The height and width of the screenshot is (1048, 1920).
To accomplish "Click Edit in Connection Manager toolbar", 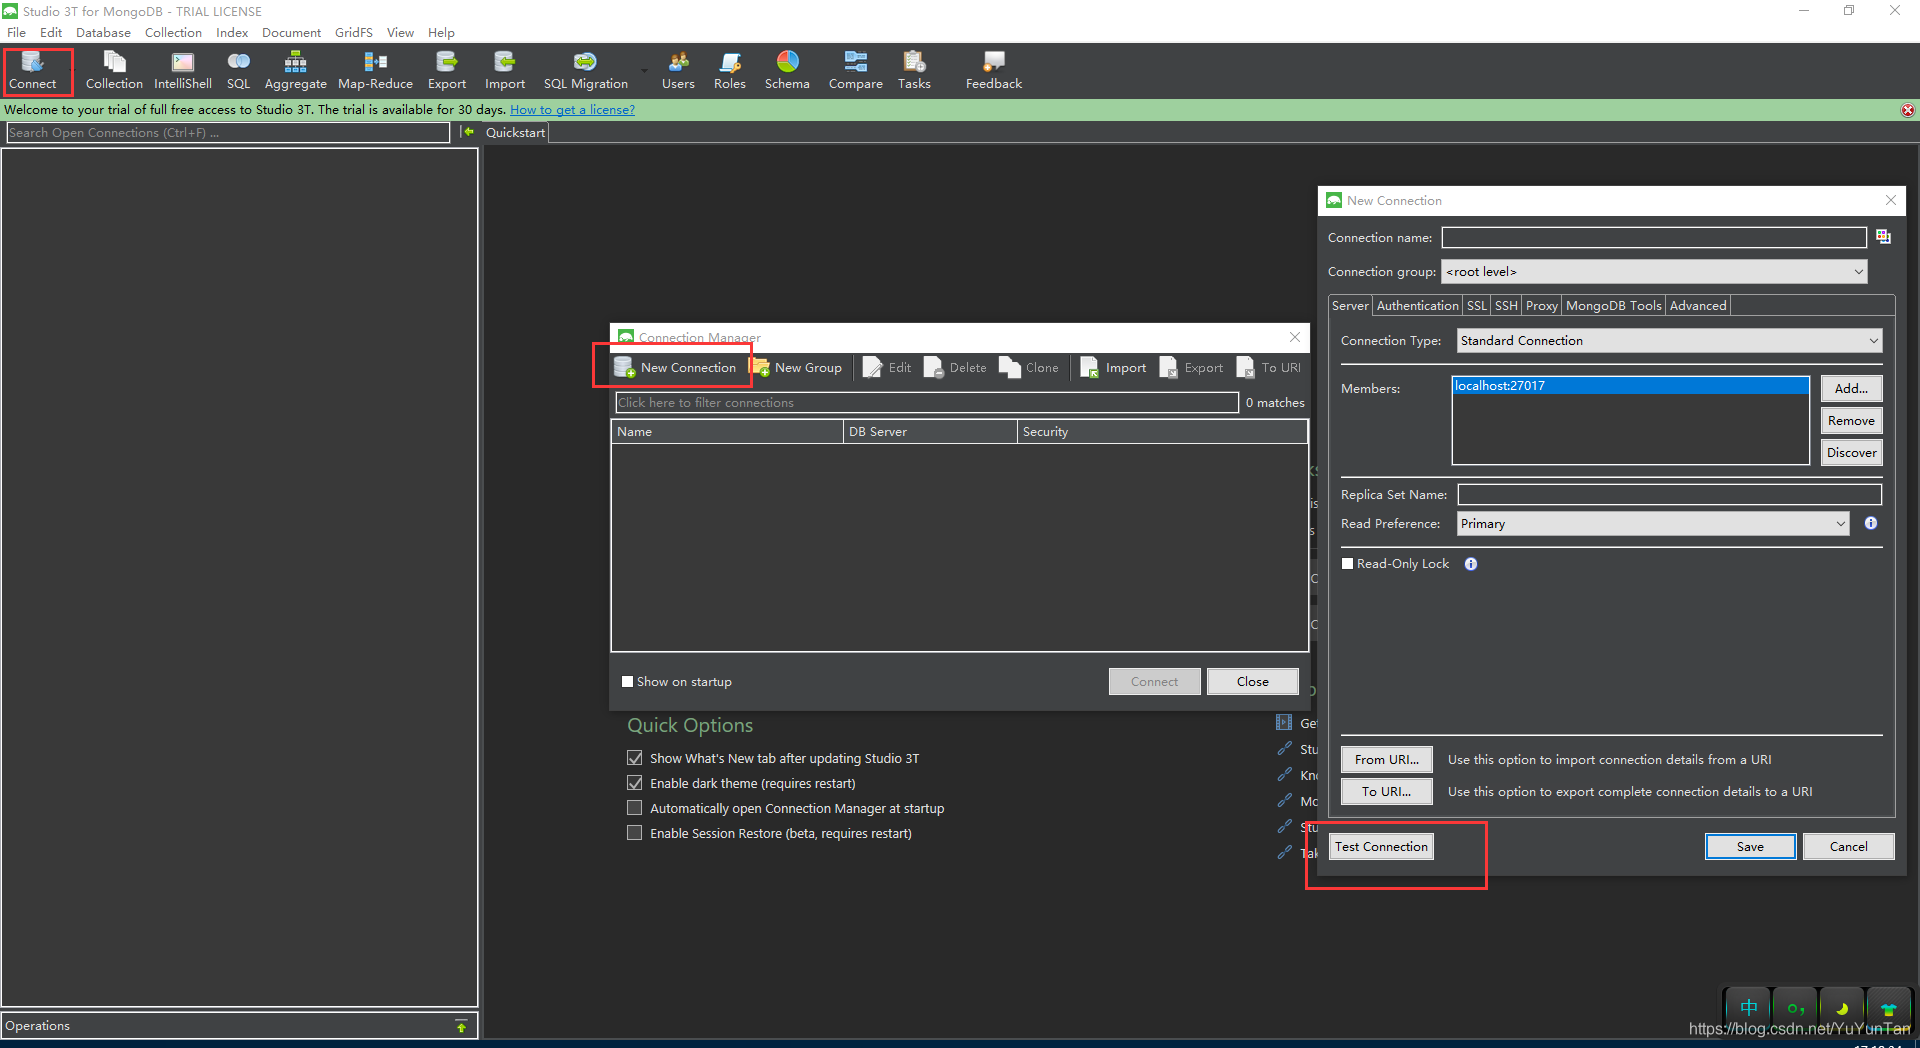I will [887, 368].
